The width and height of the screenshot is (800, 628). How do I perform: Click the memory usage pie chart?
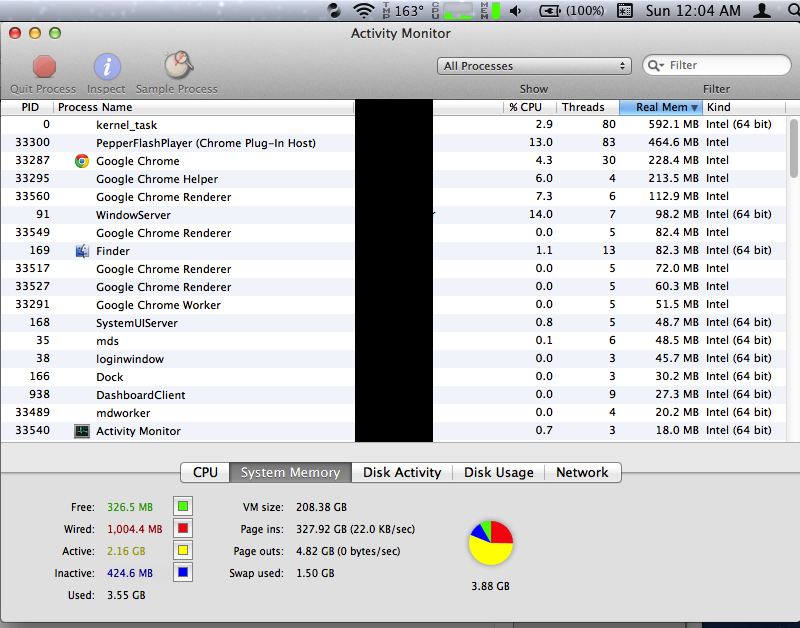pyautogui.click(x=491, y=543)
